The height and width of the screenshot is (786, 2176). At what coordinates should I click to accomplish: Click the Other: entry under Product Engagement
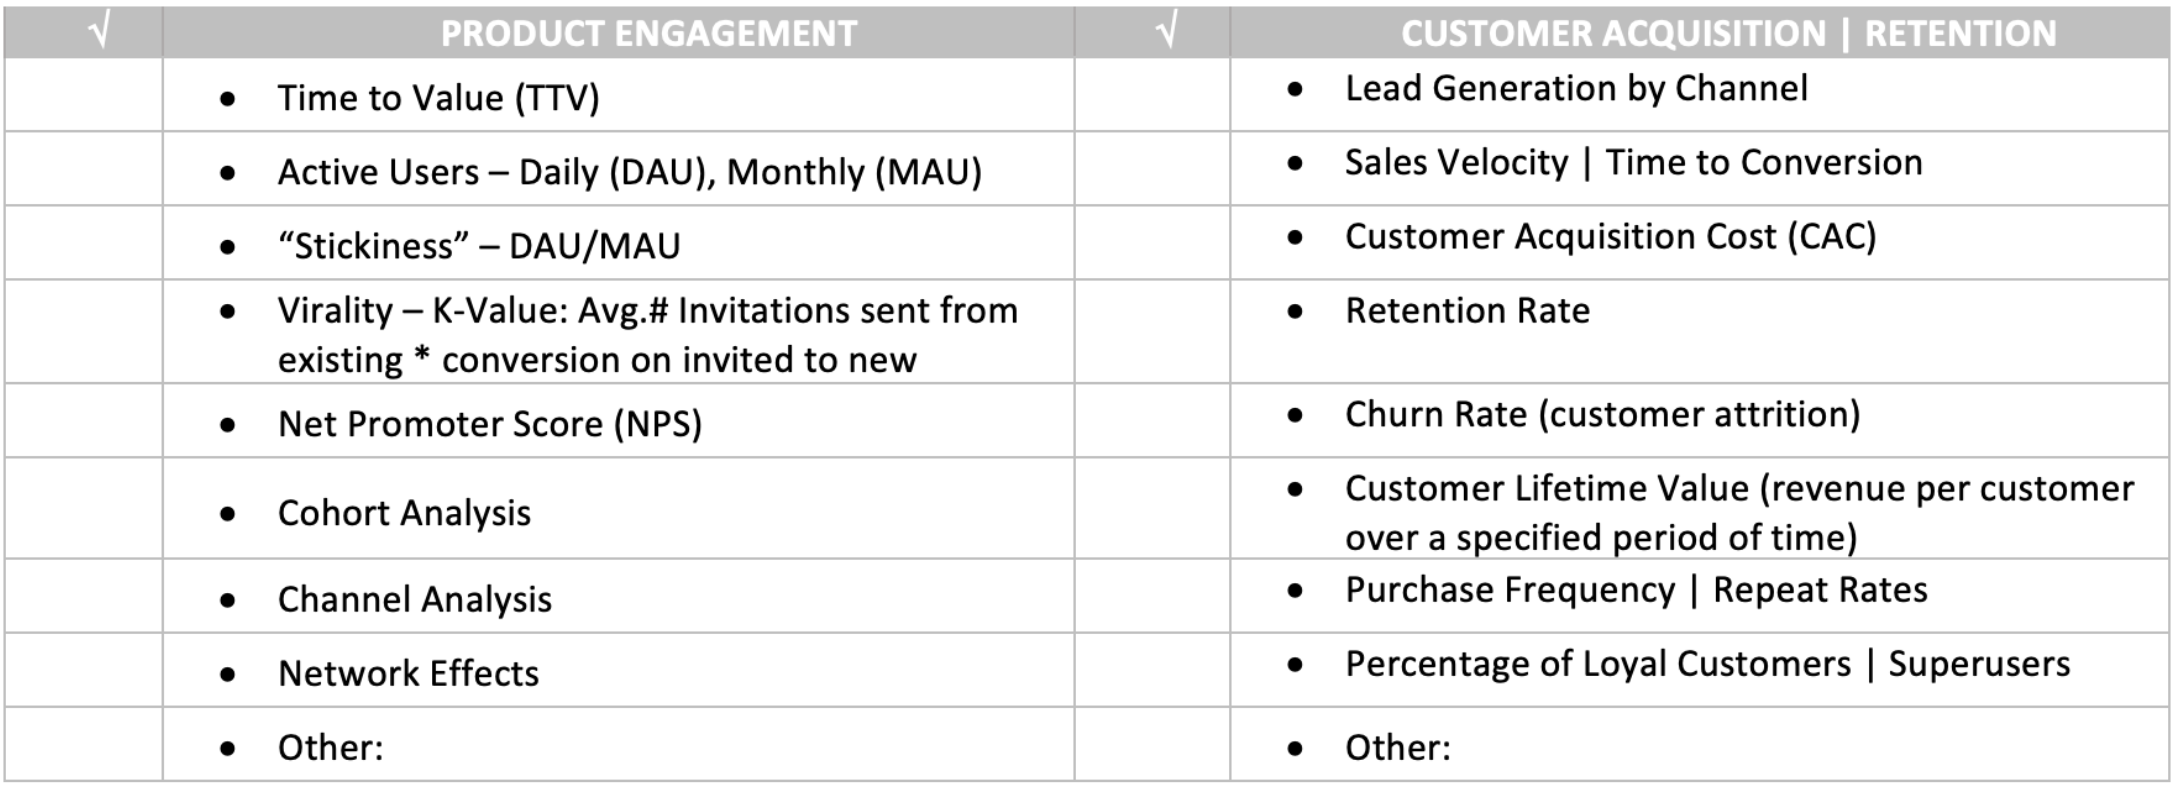pos(330,747)
